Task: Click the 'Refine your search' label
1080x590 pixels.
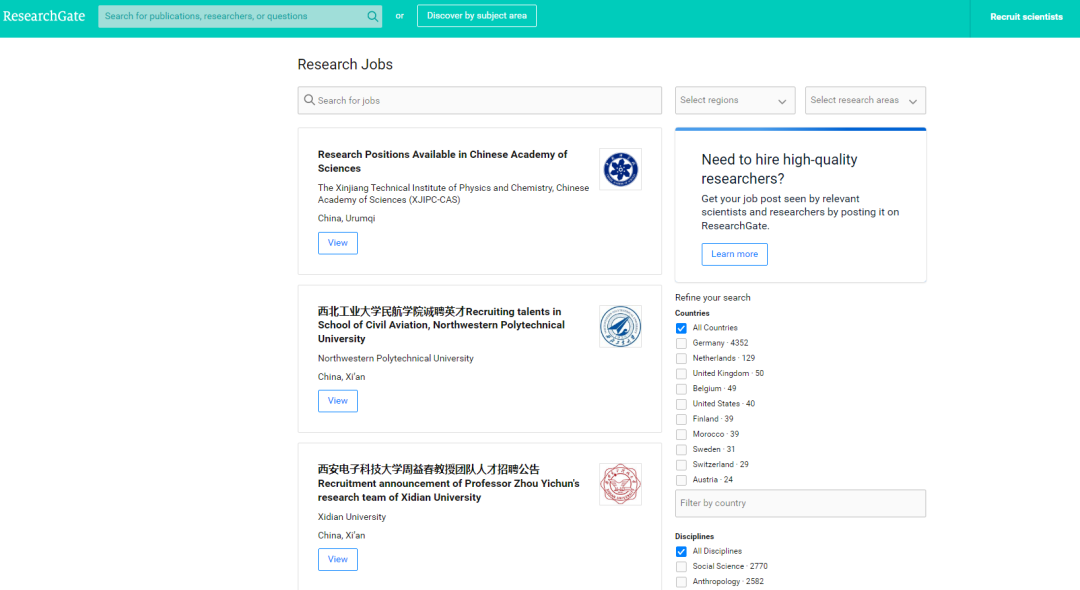Action: pos(713,297)
